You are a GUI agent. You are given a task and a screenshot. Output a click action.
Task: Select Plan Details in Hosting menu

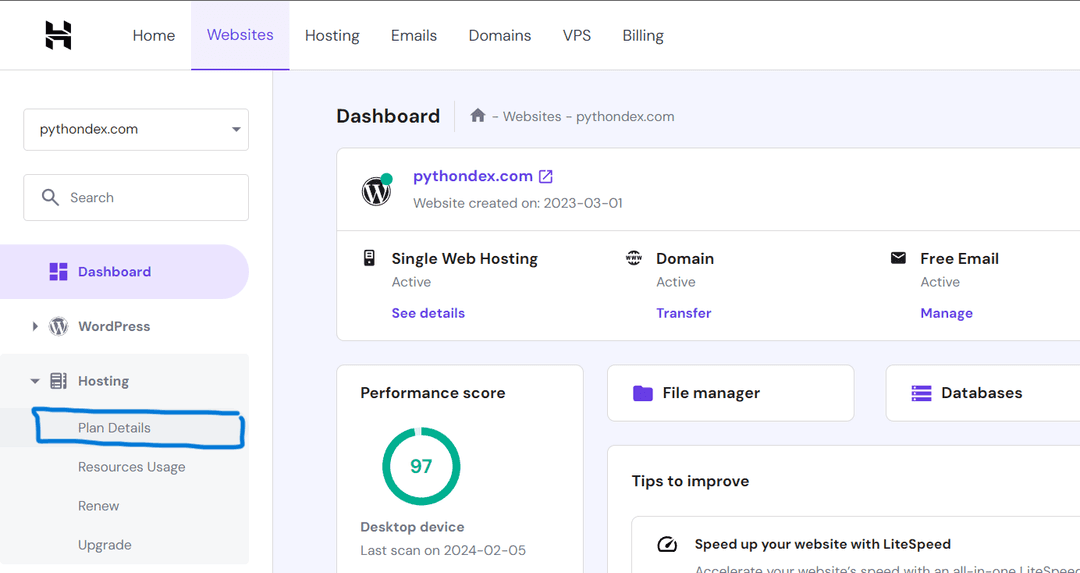[115, 428]
